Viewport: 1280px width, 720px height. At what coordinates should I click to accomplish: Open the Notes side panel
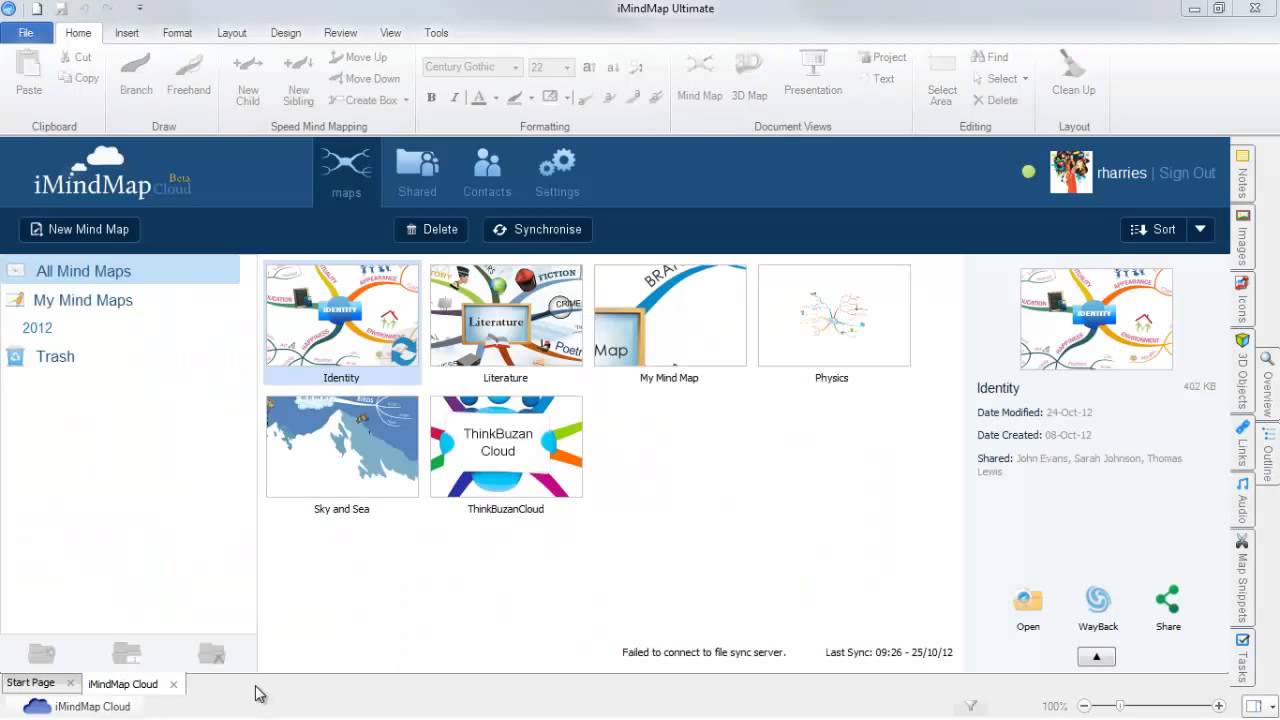1243,174
